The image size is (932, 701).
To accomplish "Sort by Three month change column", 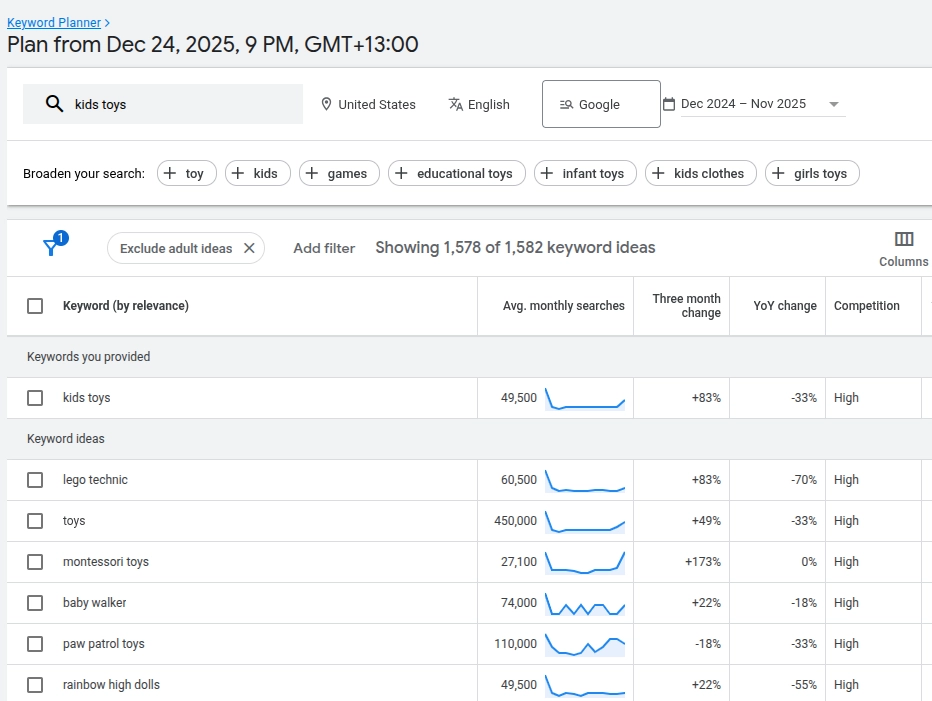I will point(687,306).
